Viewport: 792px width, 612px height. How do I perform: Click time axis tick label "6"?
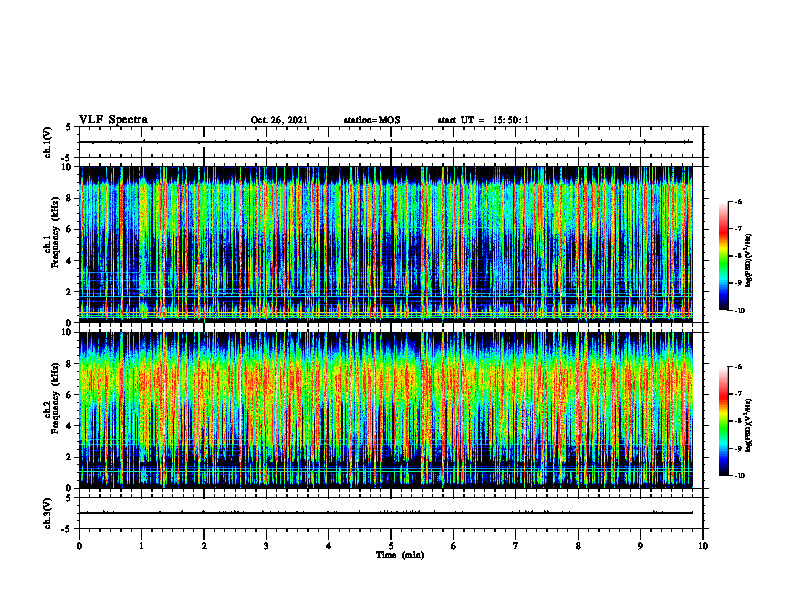454,546
